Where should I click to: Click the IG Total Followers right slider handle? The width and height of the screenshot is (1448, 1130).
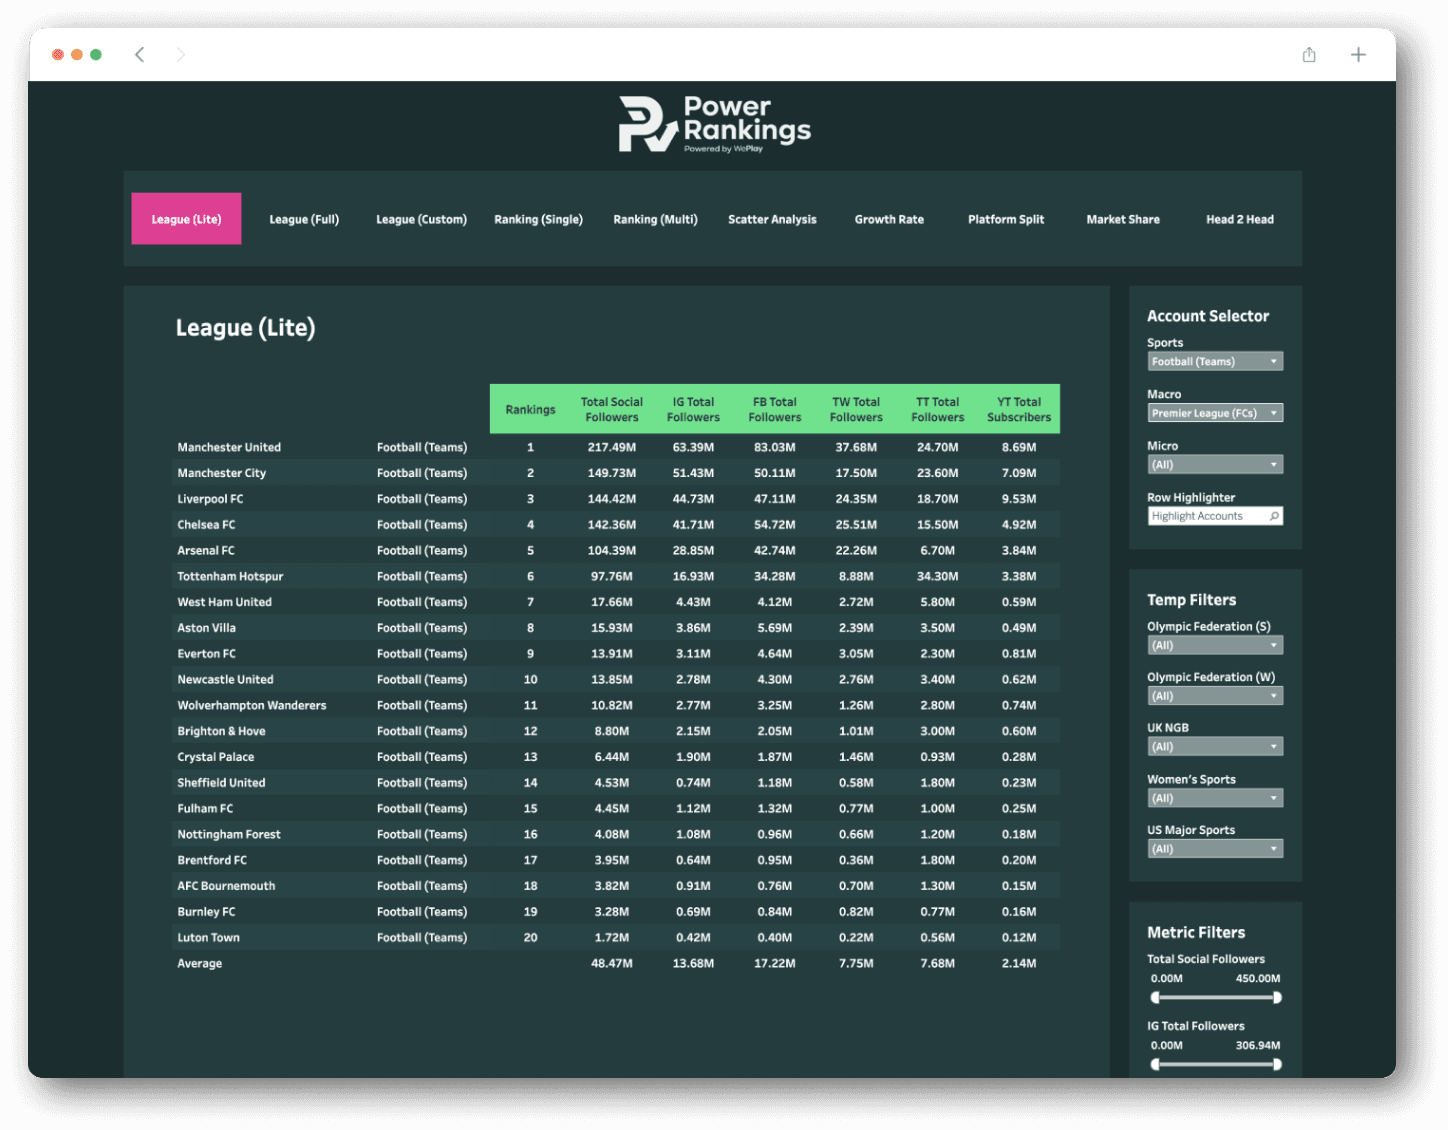[x=1277, y=1064]
